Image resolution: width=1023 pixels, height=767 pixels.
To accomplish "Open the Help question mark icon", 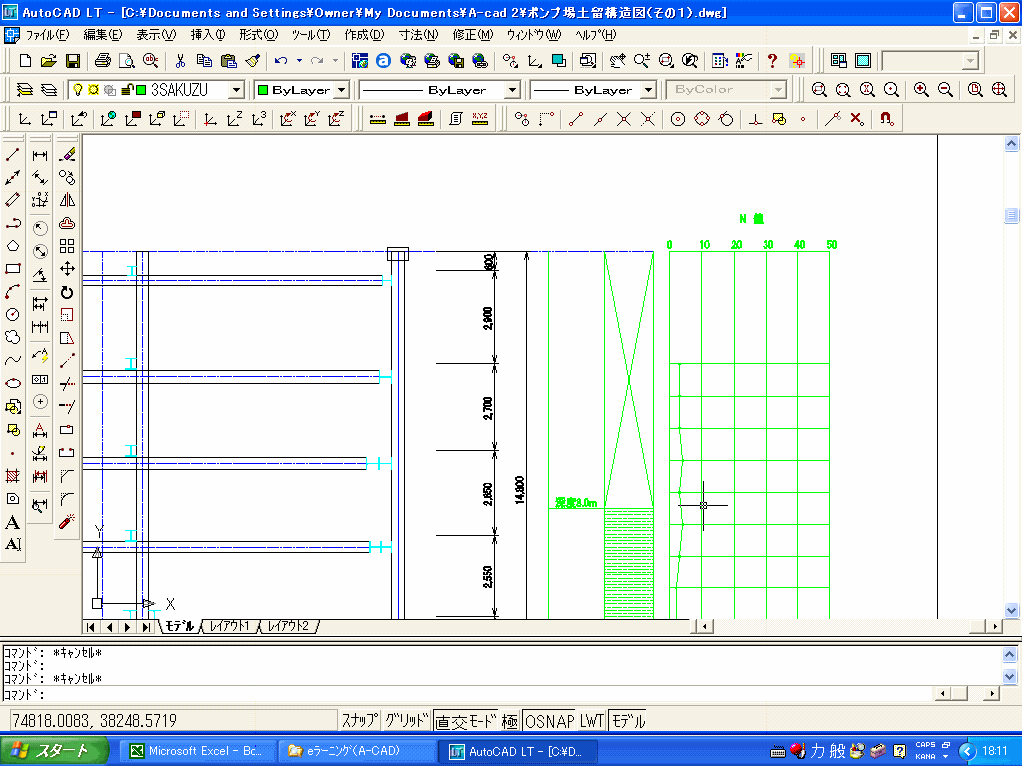I will pos(772,61).
